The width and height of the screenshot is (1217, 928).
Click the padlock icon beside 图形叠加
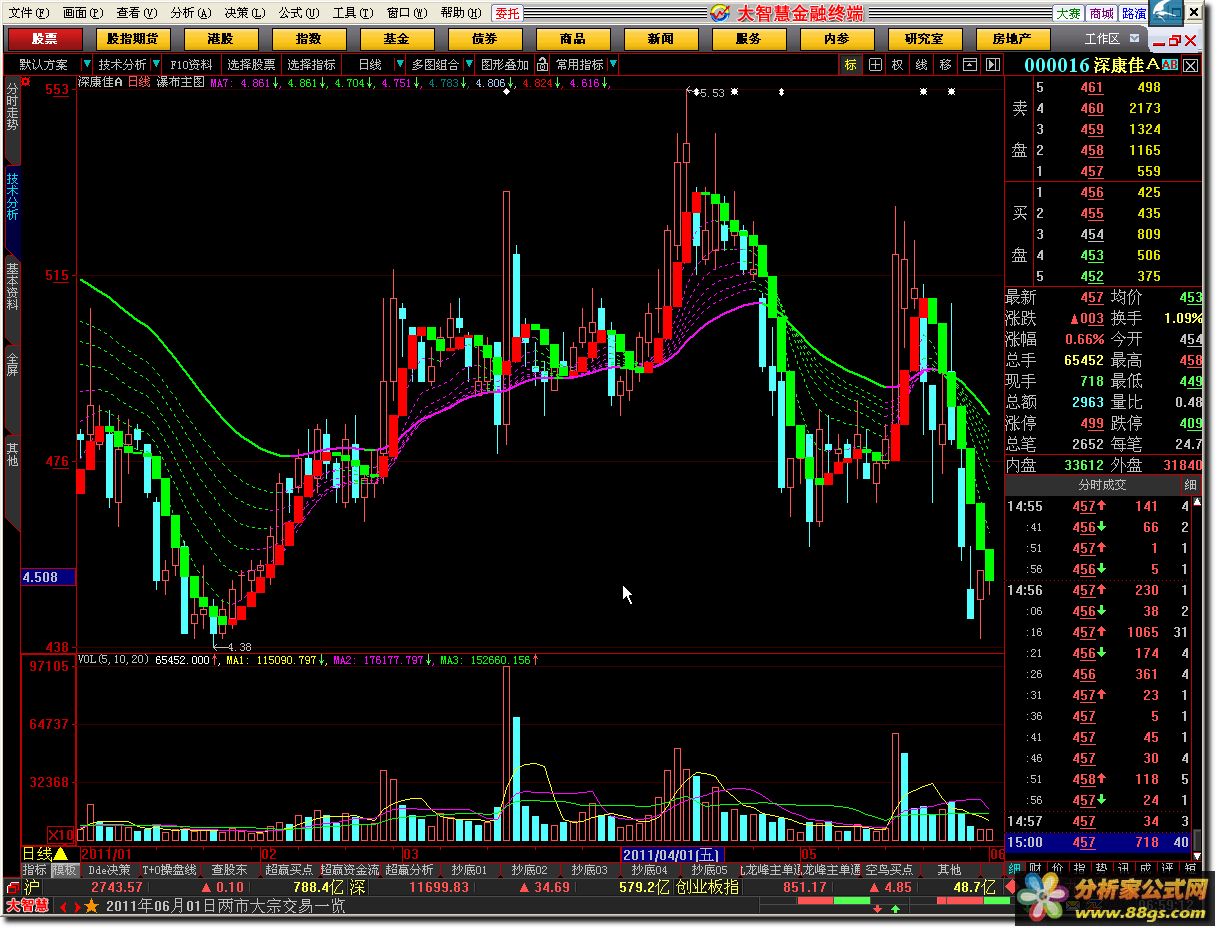point(542,64)
